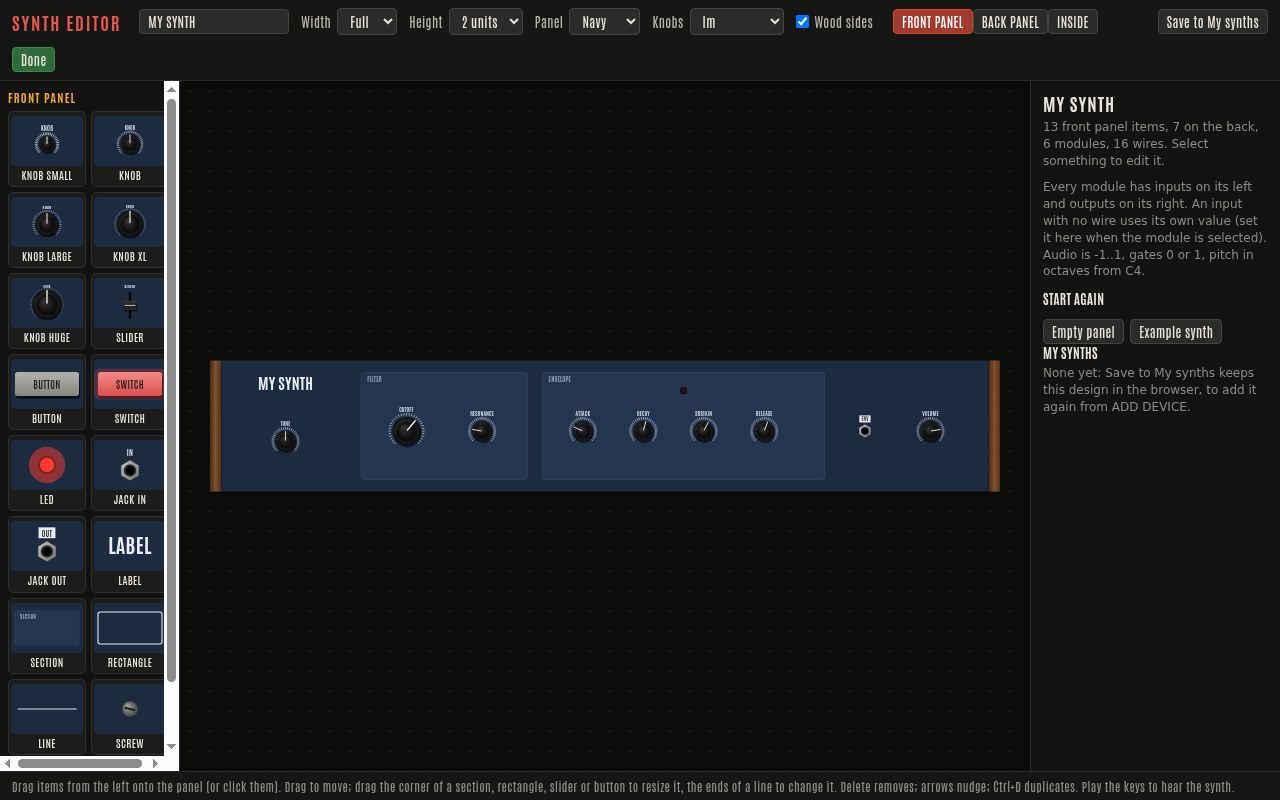Open the Height units dropdown

tap(486, 21)
